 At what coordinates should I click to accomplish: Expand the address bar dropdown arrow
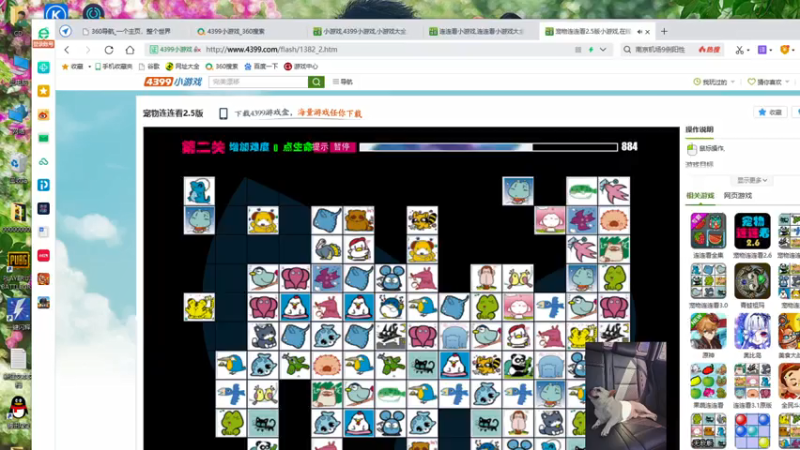[x=603, y=49]
